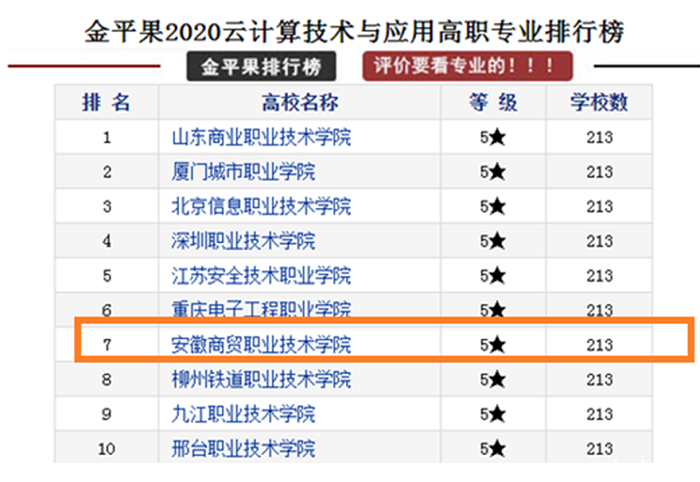Click the 等级 column header
Viewport: 700px width, 482px height.
tap(493, 102)
